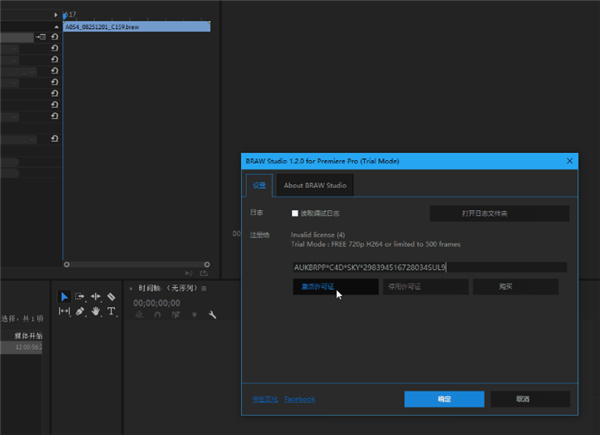This screenshot has width=600, height=435.
Task: Select the 设置 settings tab
Action: click(259, 185)
